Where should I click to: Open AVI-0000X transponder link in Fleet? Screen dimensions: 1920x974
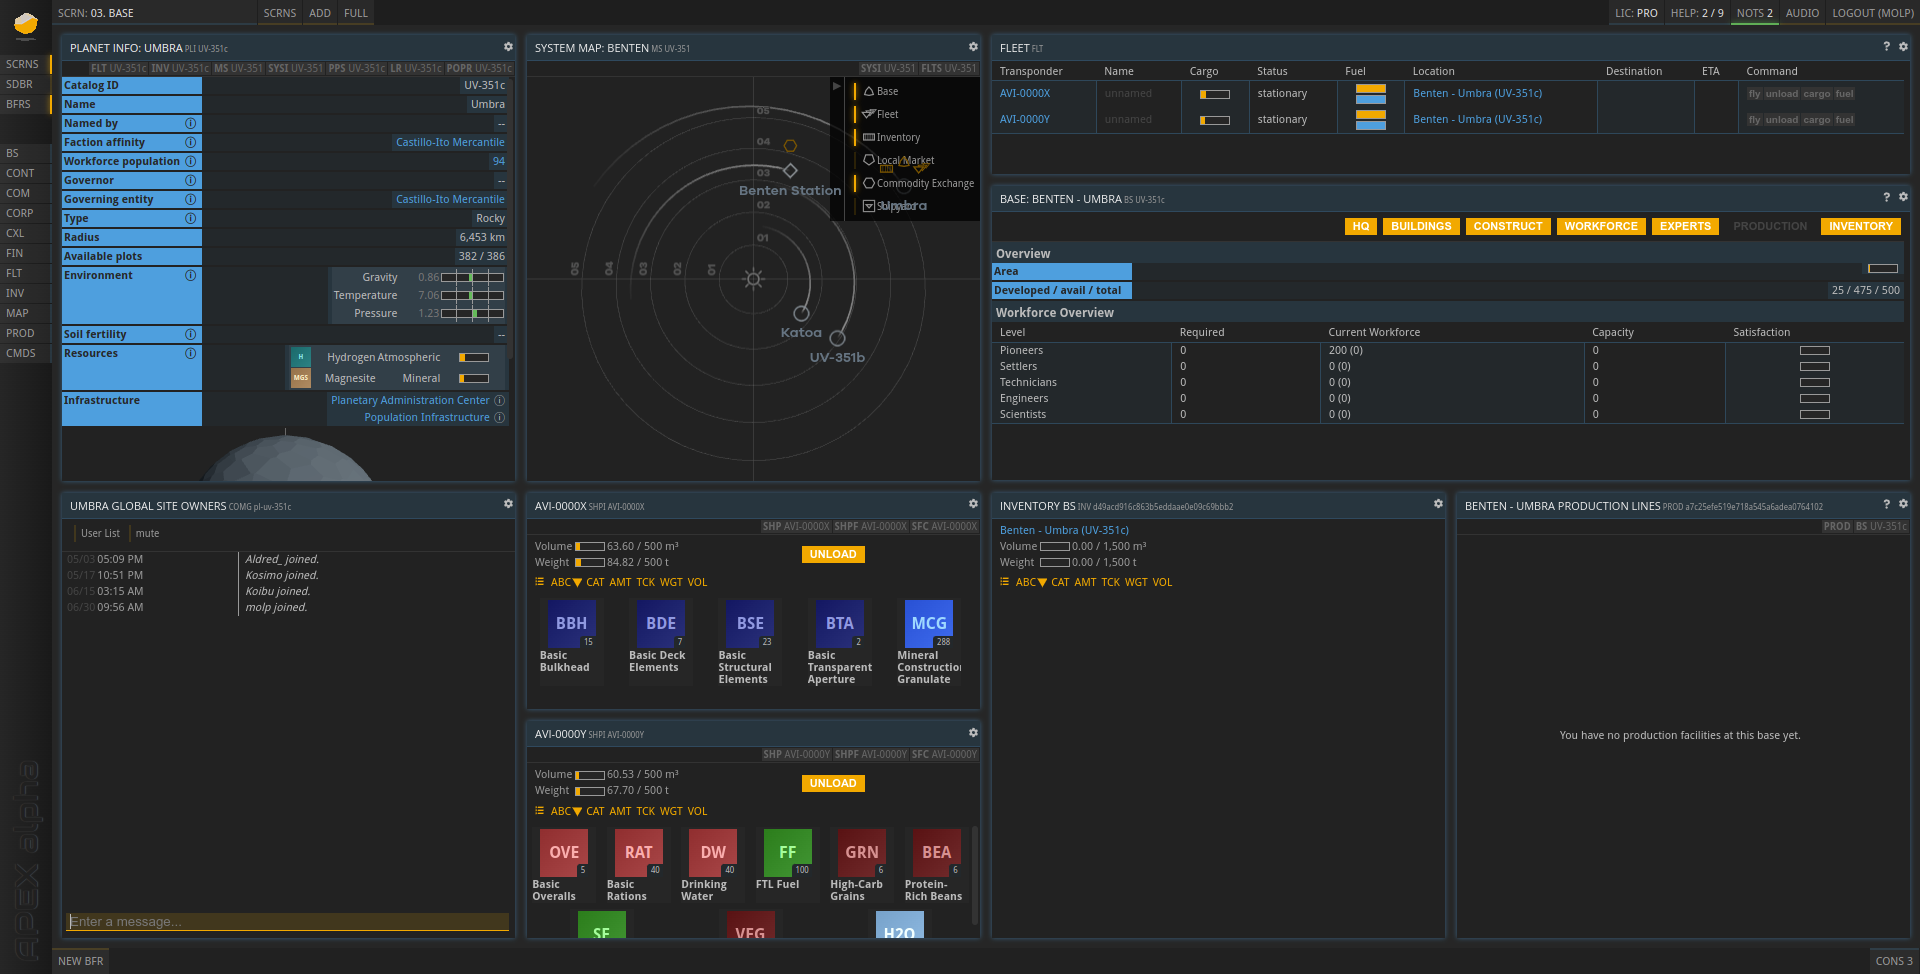[x=1025, y=93]
